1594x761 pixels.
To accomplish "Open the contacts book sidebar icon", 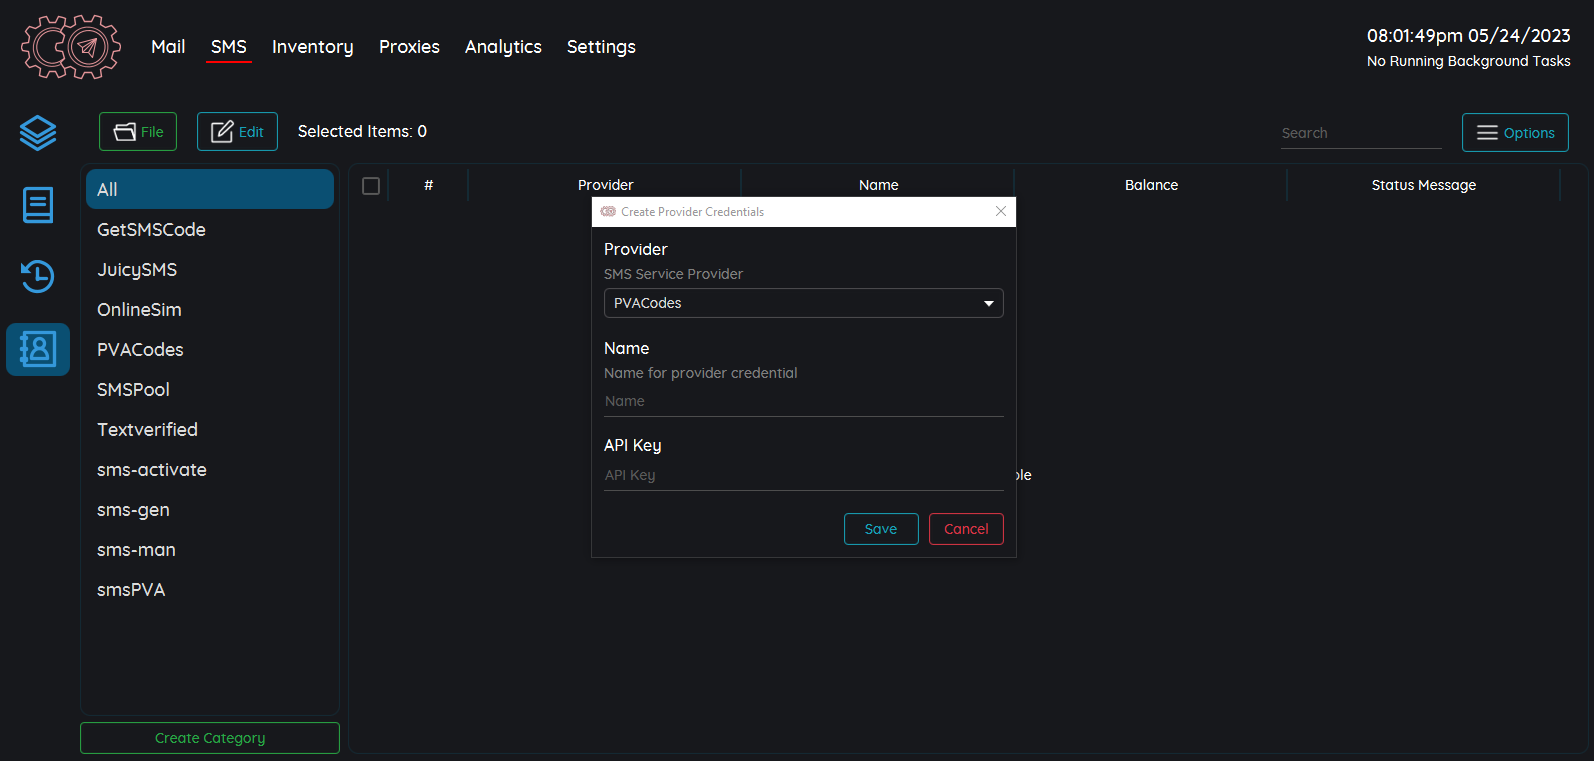I will 38,349.
